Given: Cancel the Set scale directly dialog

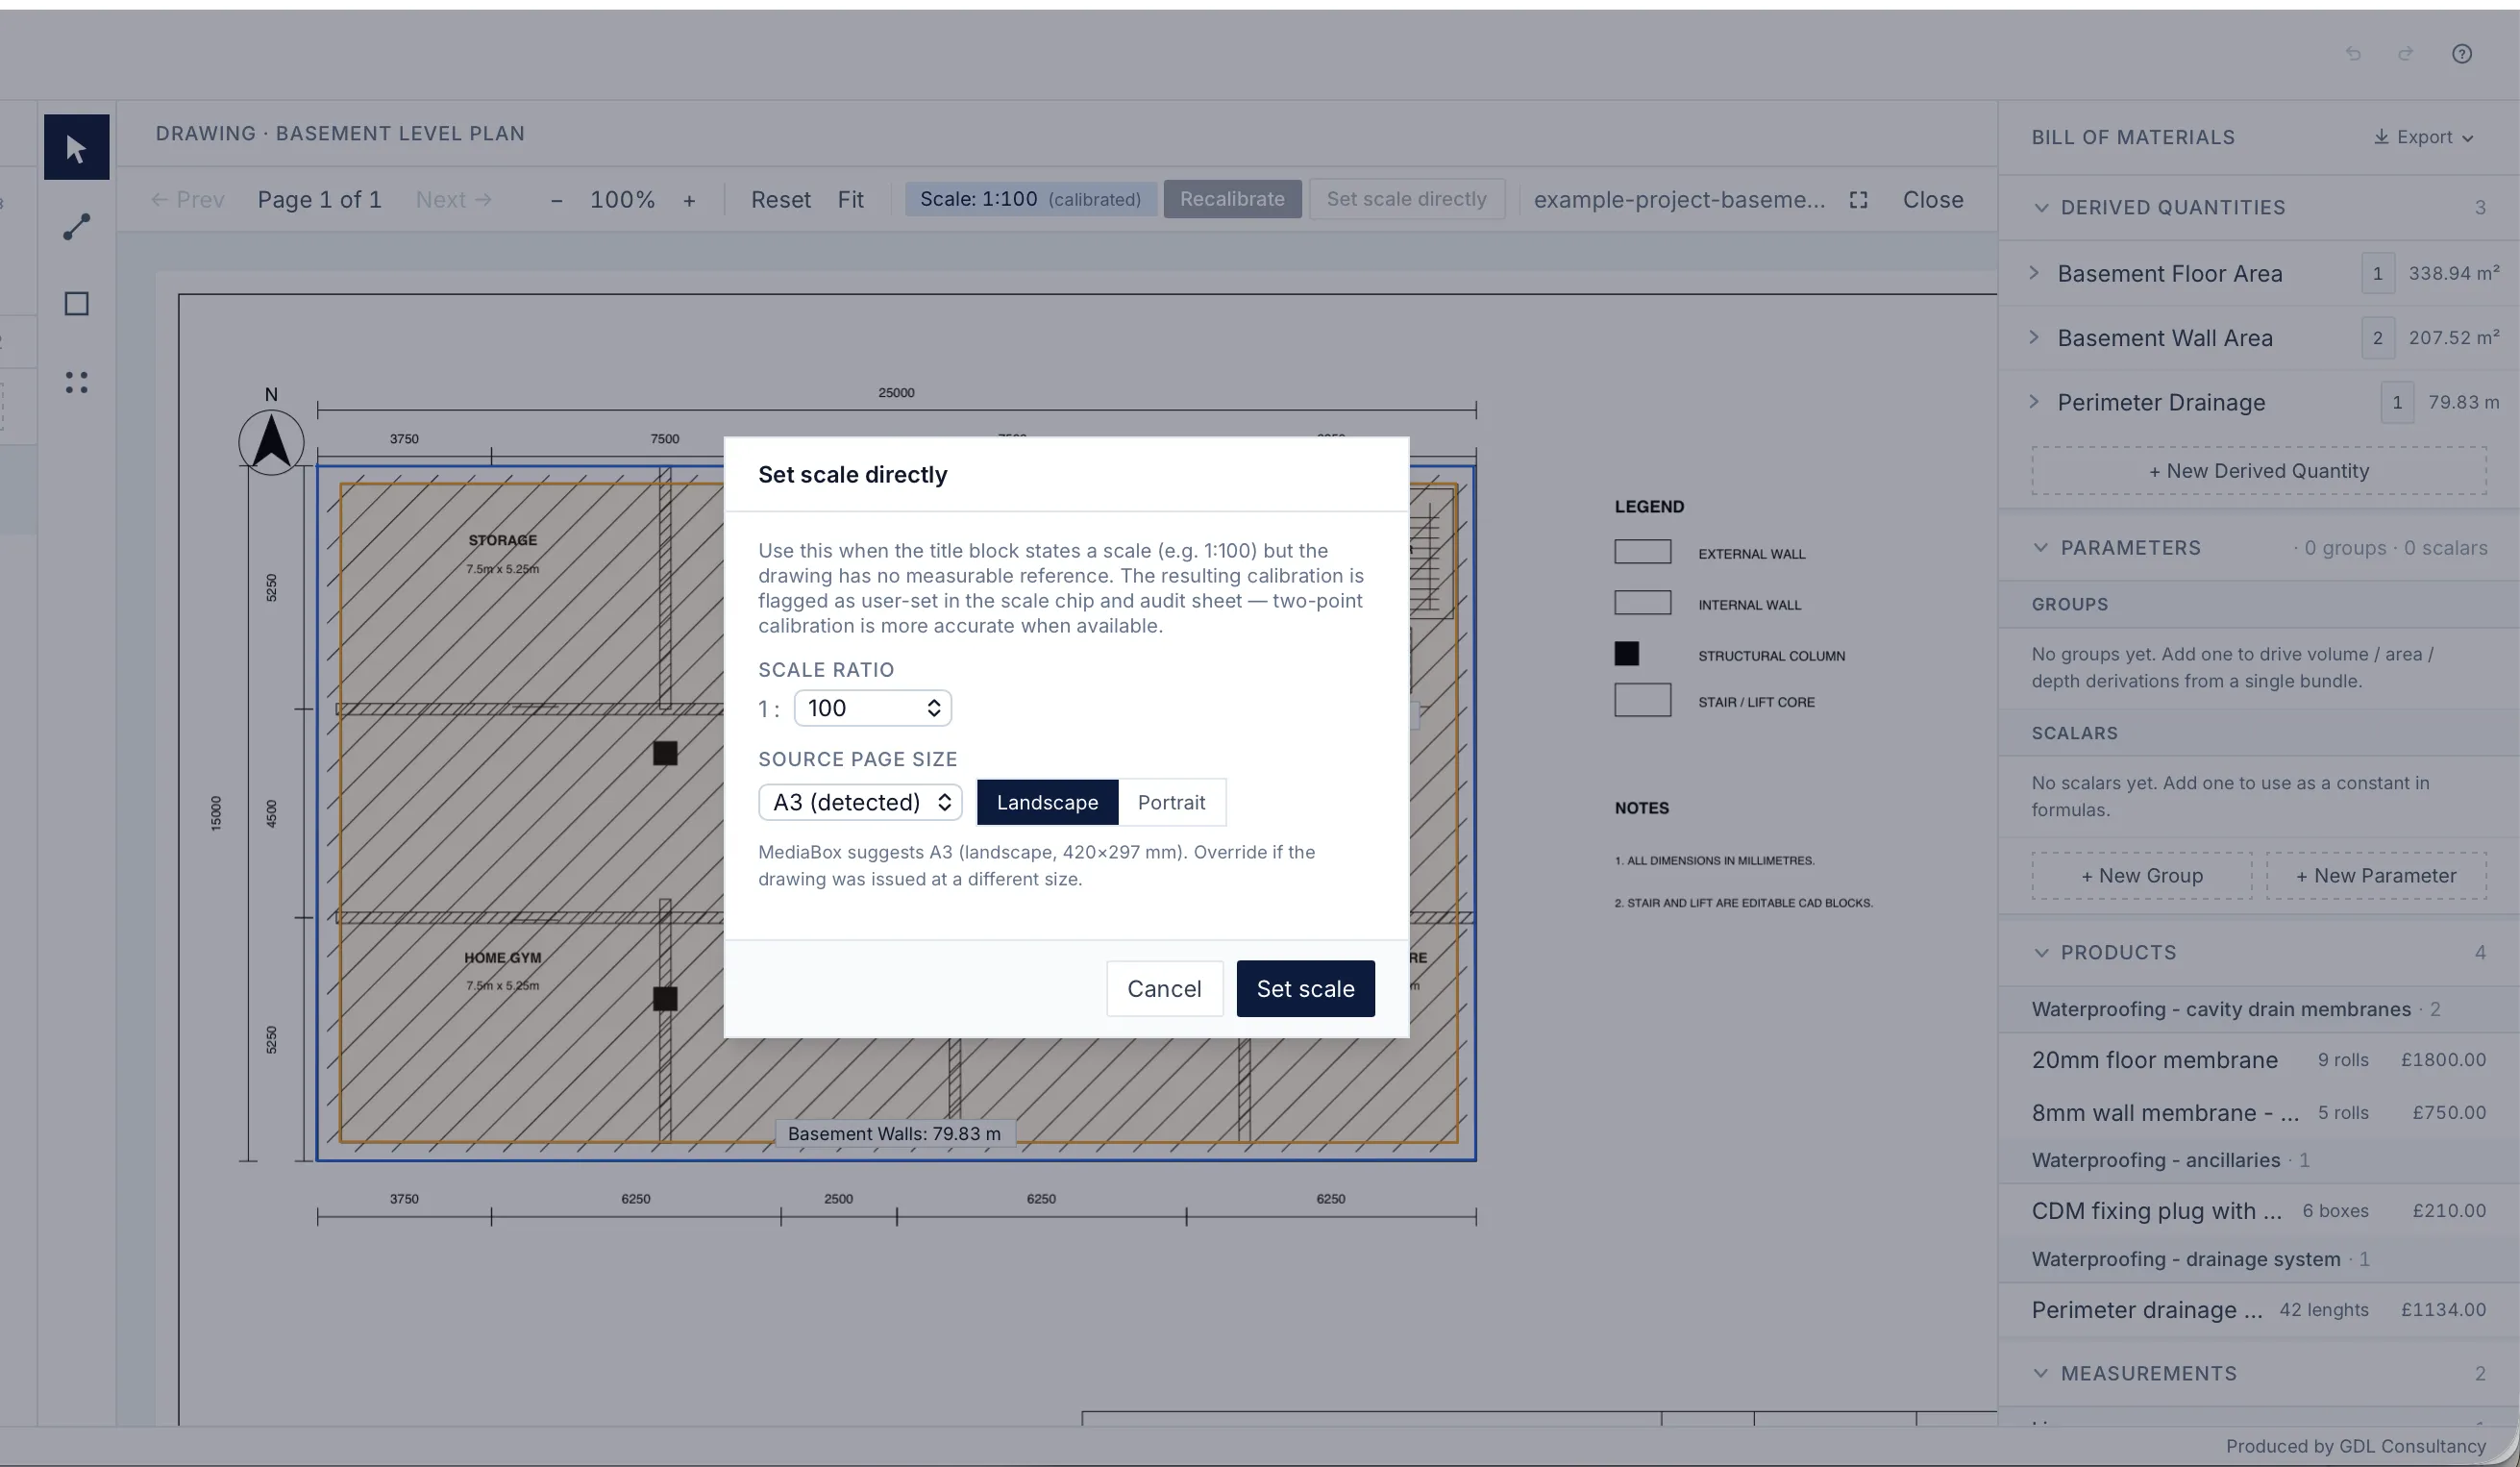Looking at the screenshot, I should point(1164,988).
